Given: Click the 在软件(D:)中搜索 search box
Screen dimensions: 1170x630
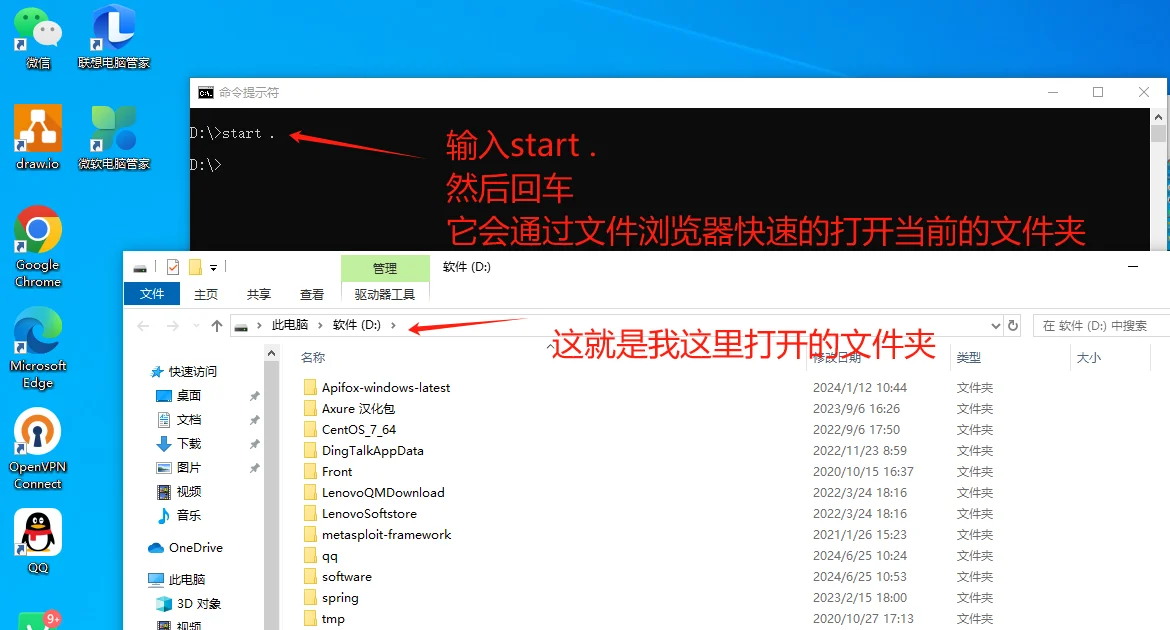Looking at the screenshot, I should [x=1100, y=325].
